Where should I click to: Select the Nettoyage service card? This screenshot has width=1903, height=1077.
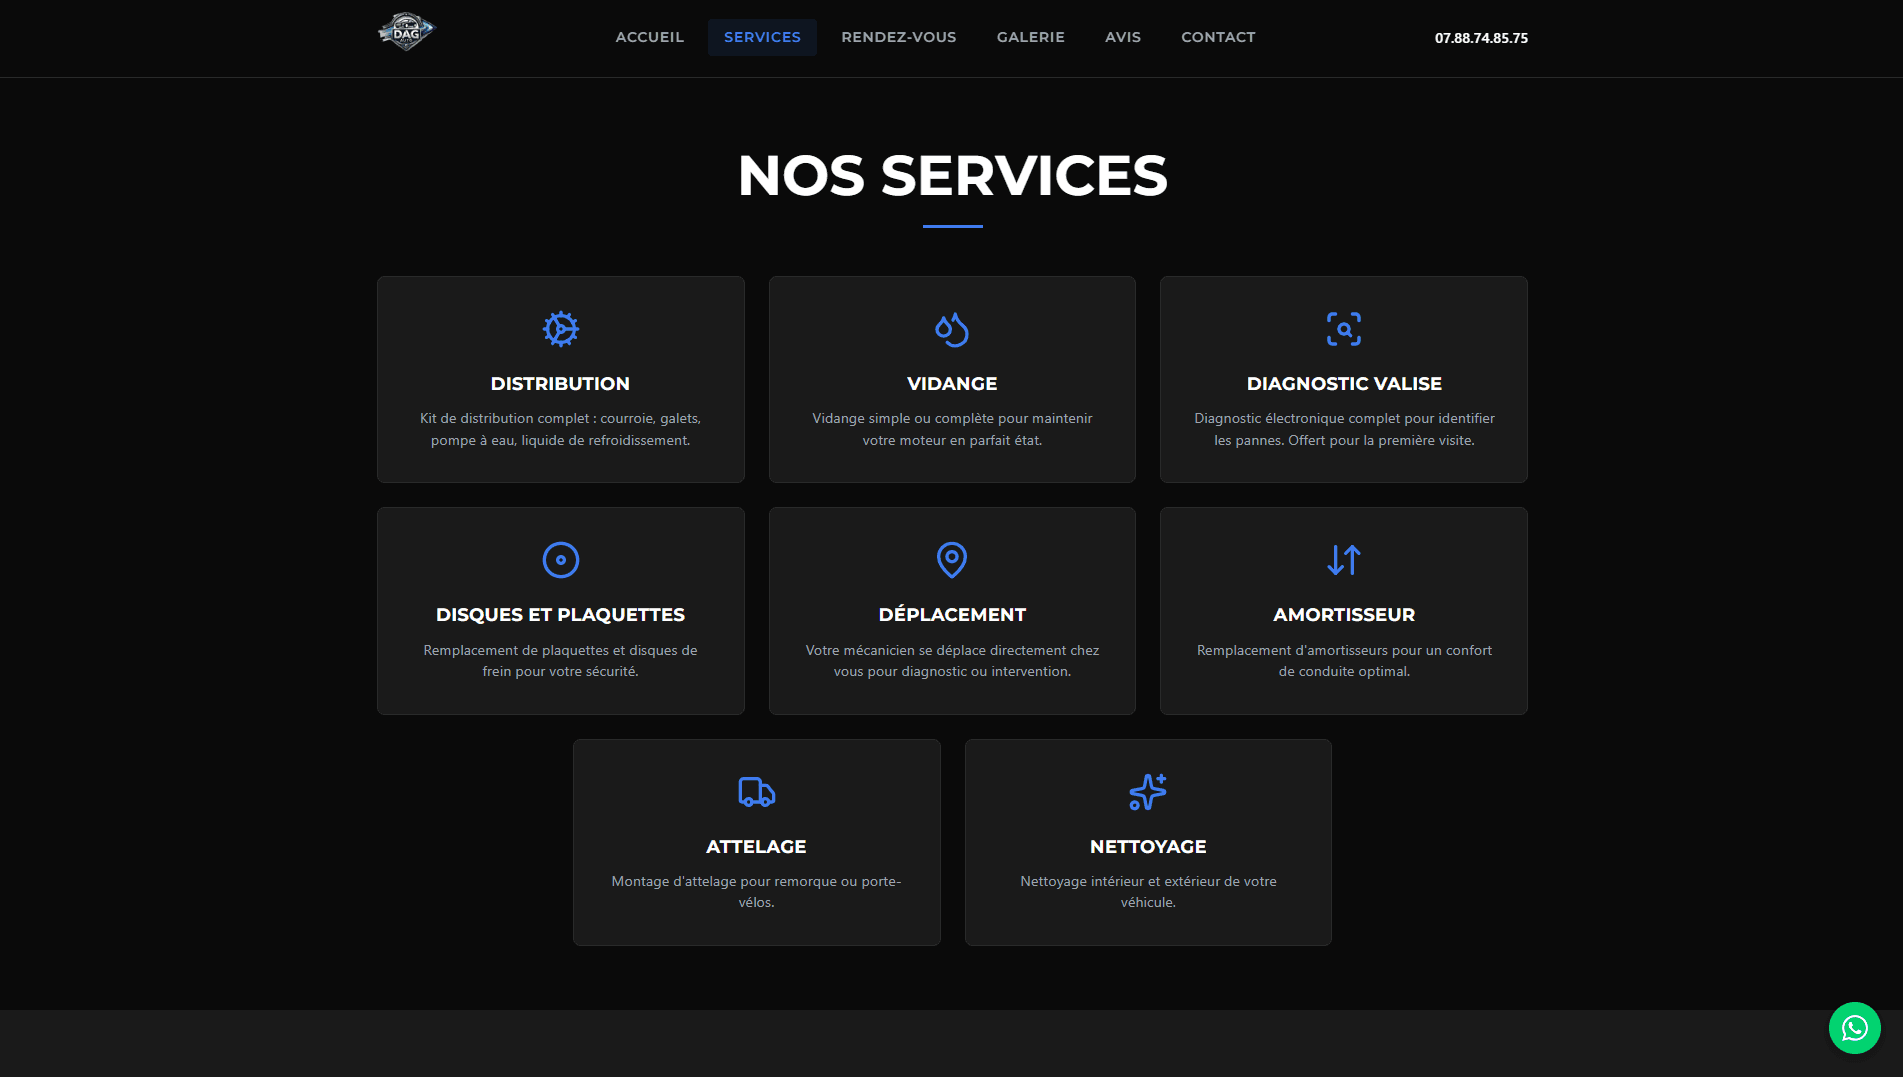tap(1147, 842)
